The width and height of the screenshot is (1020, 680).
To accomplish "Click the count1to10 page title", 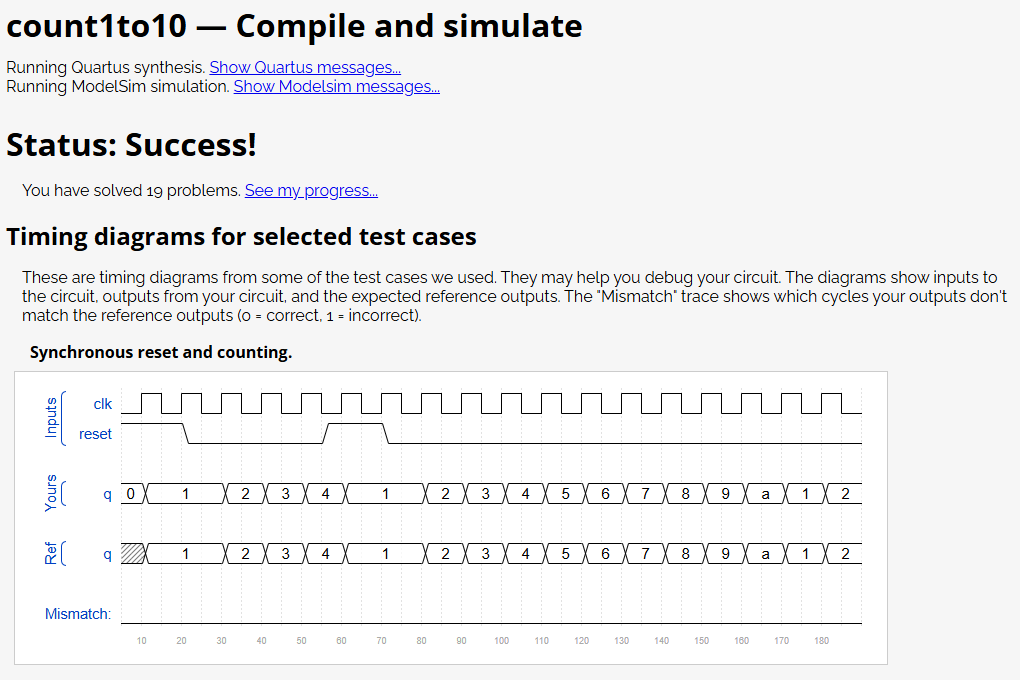I will pyautogui.click(x=97, y=26).
